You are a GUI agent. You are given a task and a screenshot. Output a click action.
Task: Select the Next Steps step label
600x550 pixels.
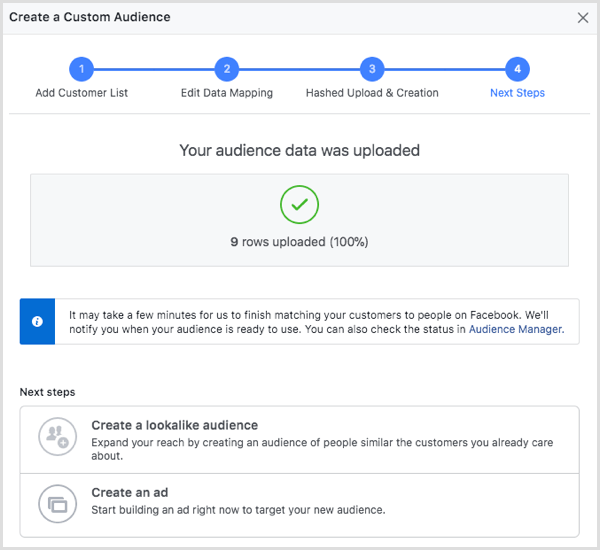(517, 93)
